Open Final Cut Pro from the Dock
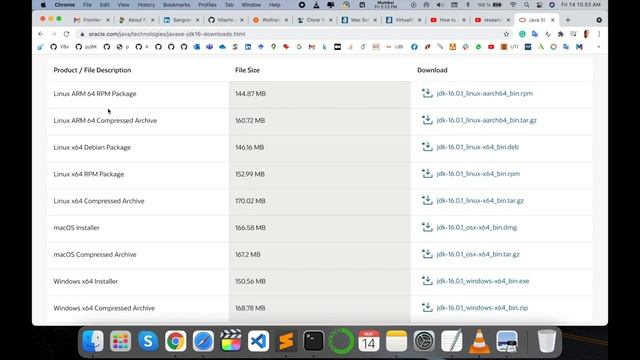 231,341
